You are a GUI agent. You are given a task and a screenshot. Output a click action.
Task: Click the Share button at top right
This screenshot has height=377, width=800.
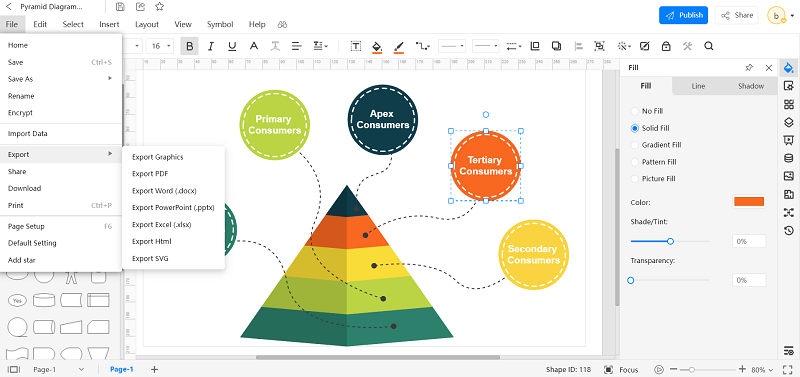coord(737,15)
